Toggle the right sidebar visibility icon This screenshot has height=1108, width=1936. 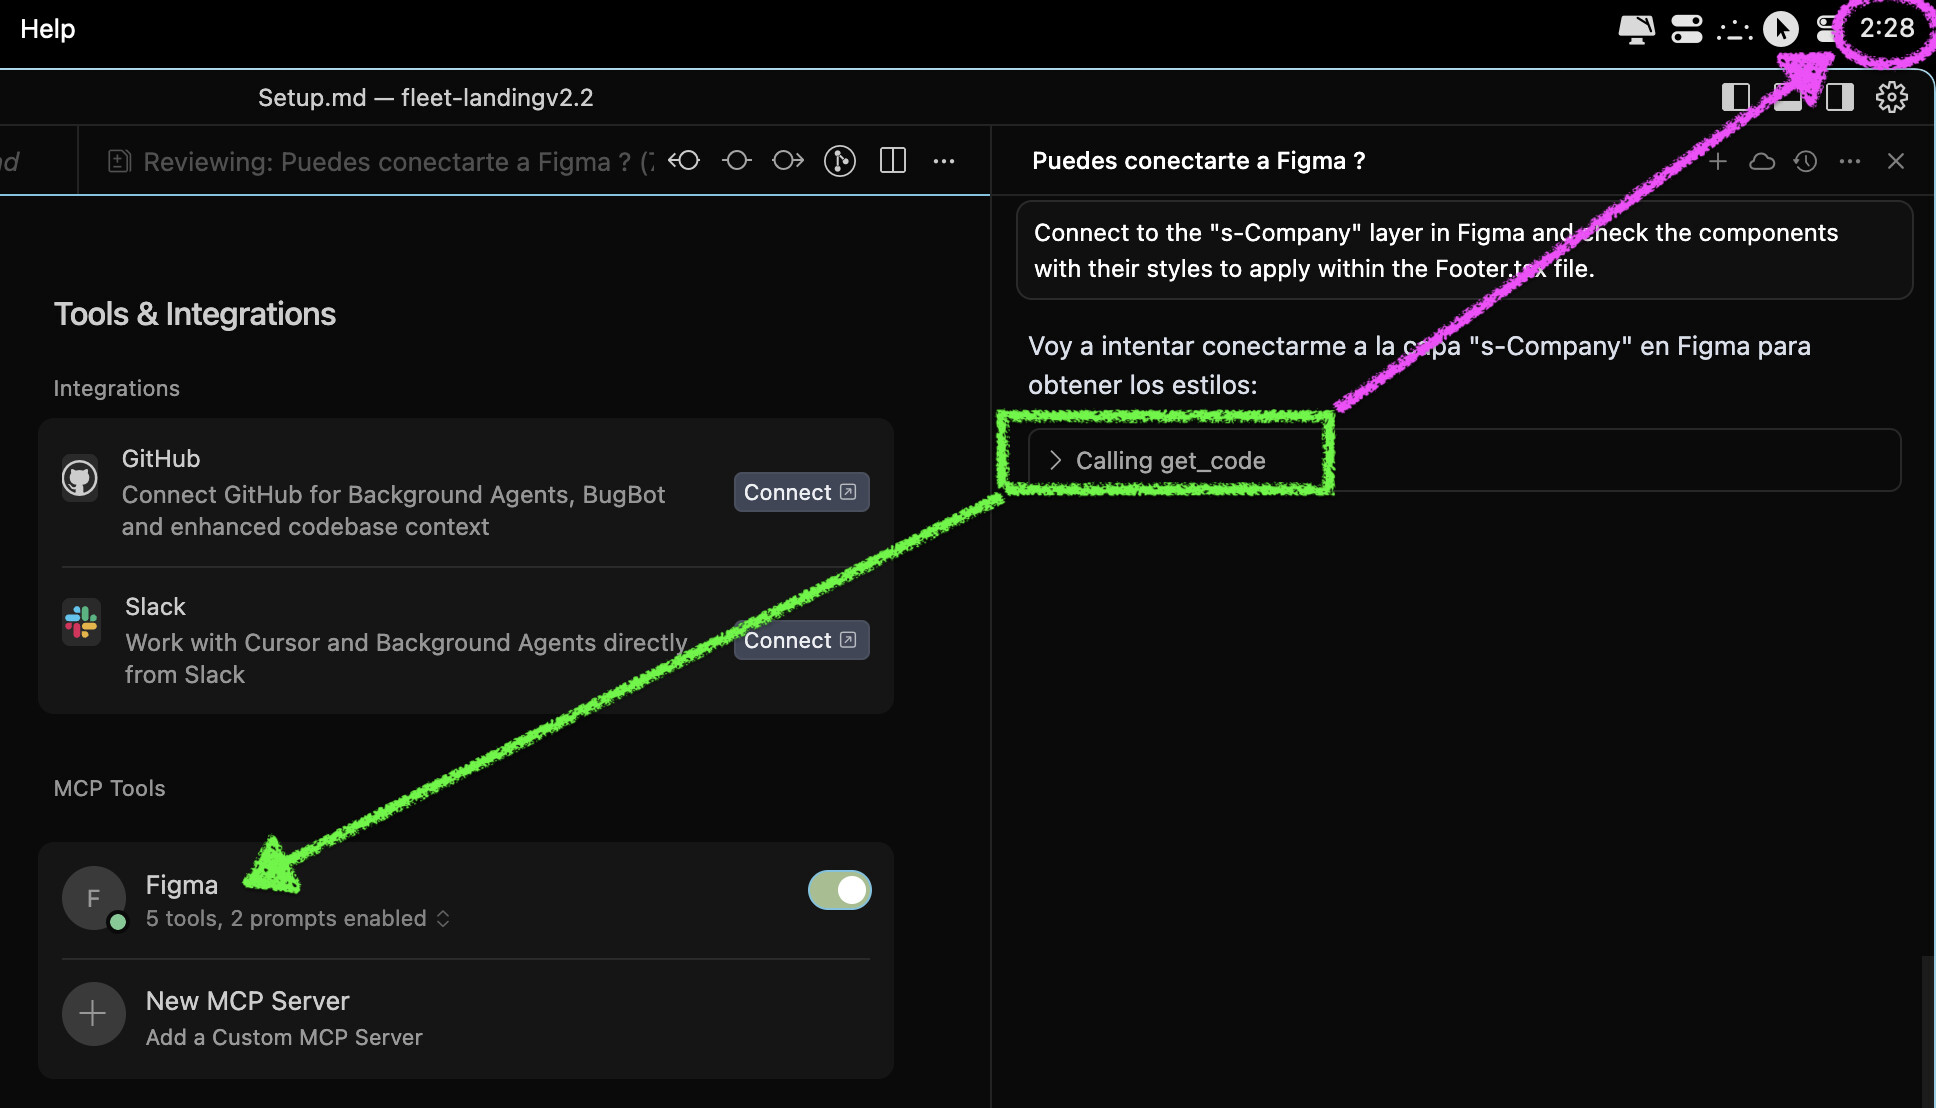click(x=1839, y=97)
